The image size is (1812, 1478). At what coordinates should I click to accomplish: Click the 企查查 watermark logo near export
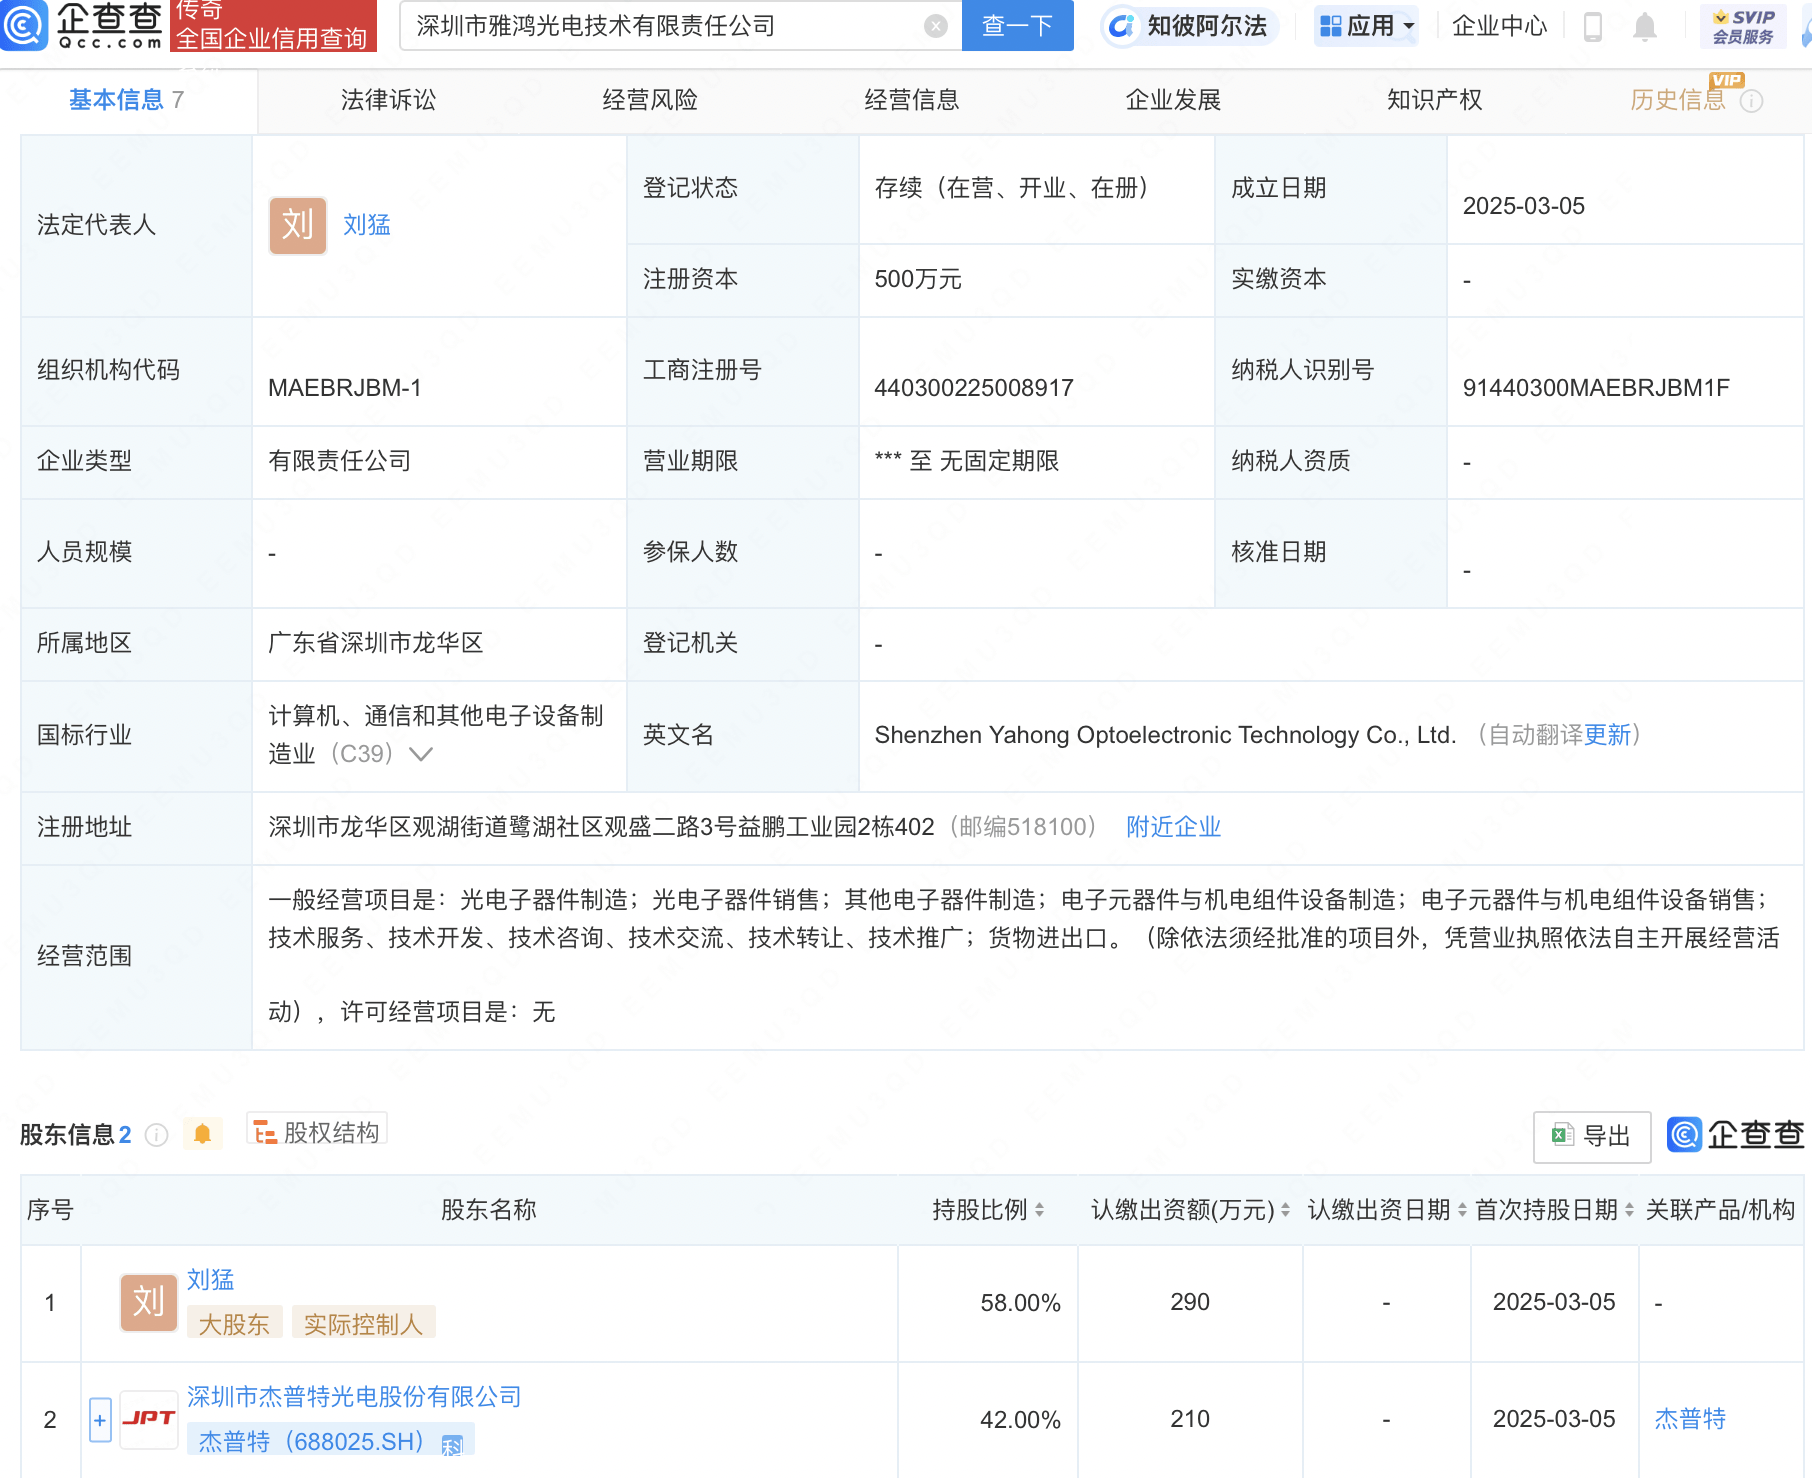click(x=1736, y=1134)
